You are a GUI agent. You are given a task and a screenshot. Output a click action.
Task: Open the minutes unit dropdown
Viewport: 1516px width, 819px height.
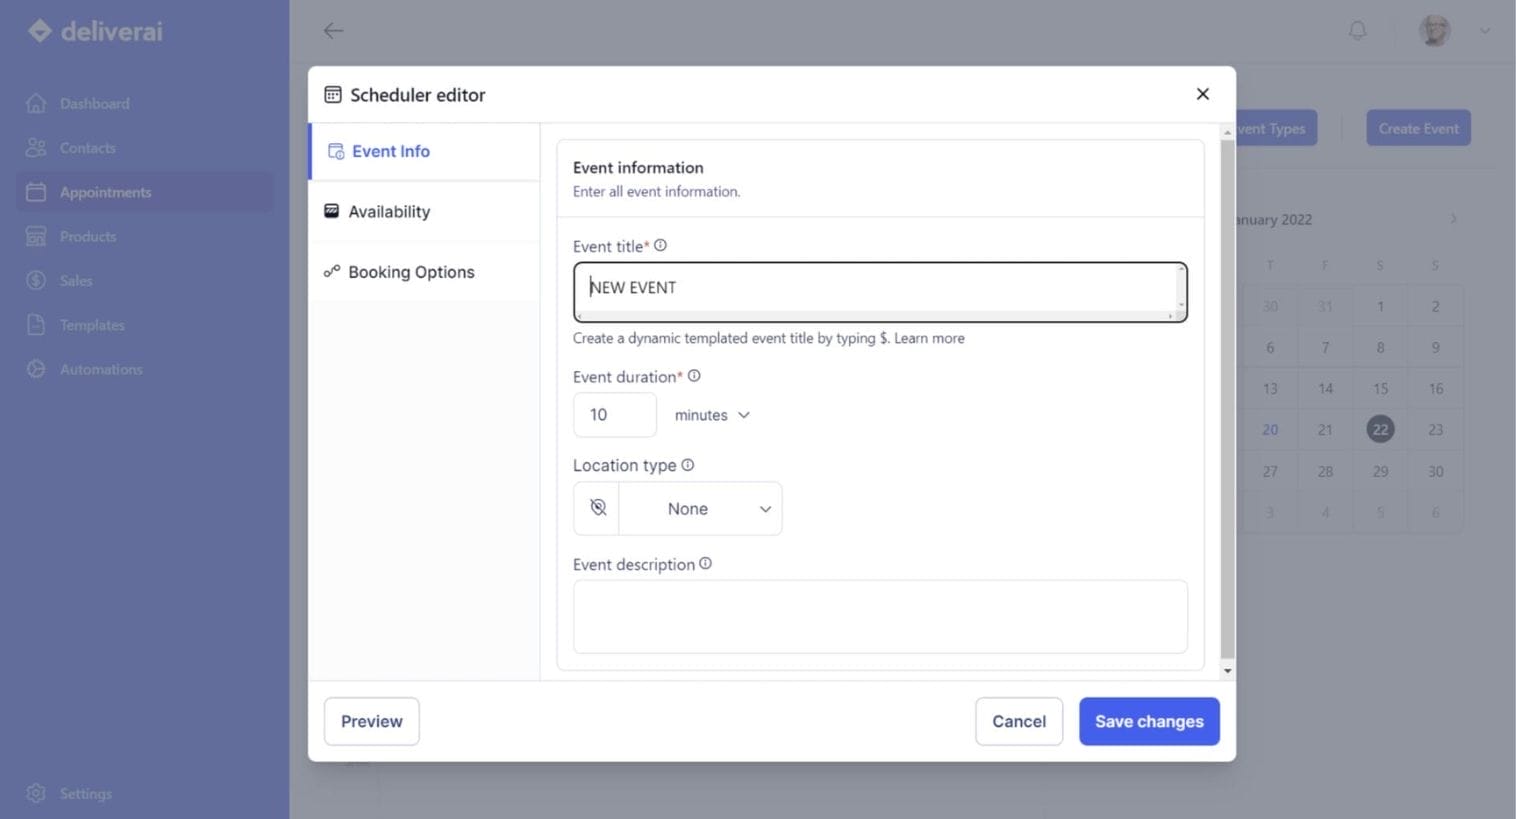pos(712,415)
